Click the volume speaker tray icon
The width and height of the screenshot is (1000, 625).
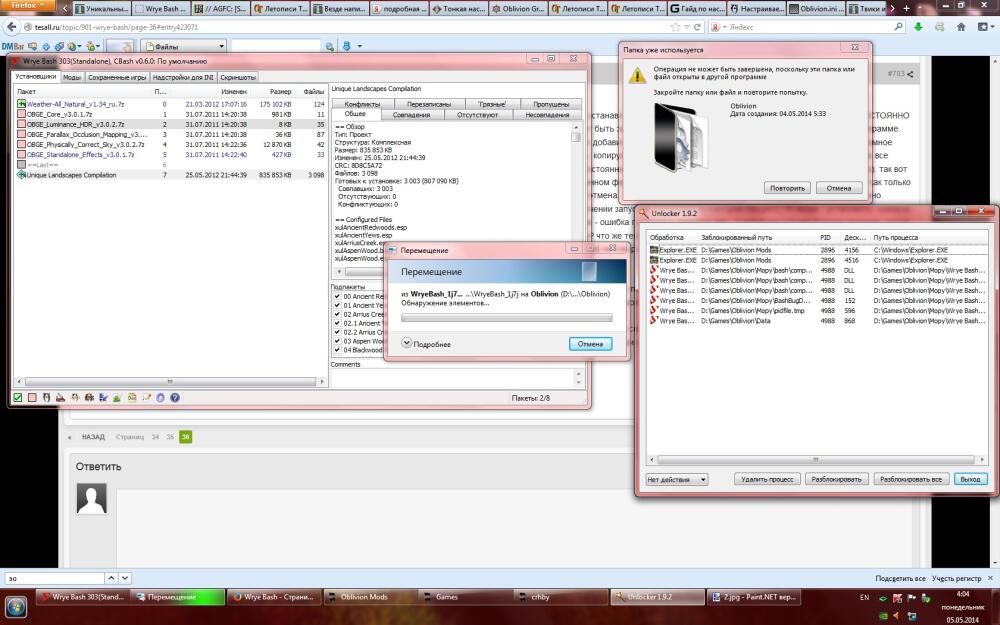(x=897, y=616)
